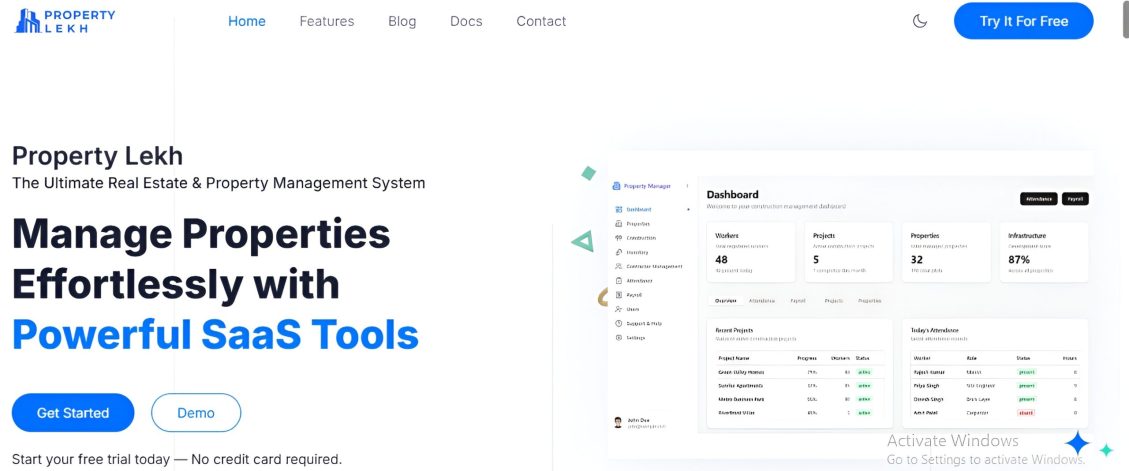Click the Get Started button
Screen dimensions: 1129x471
pyautogui.click(x=73, y=412)
